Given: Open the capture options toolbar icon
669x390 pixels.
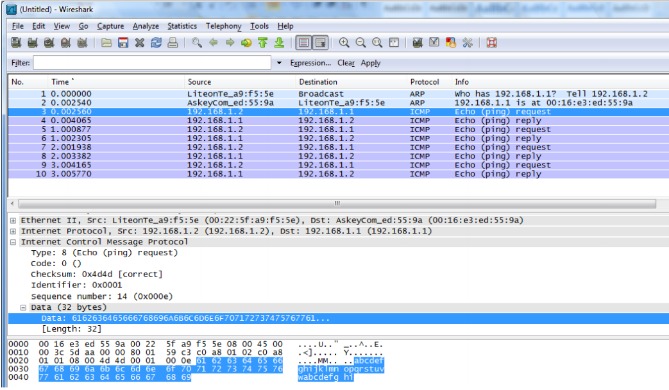Looking at the screenshot, I should point(32,43).
